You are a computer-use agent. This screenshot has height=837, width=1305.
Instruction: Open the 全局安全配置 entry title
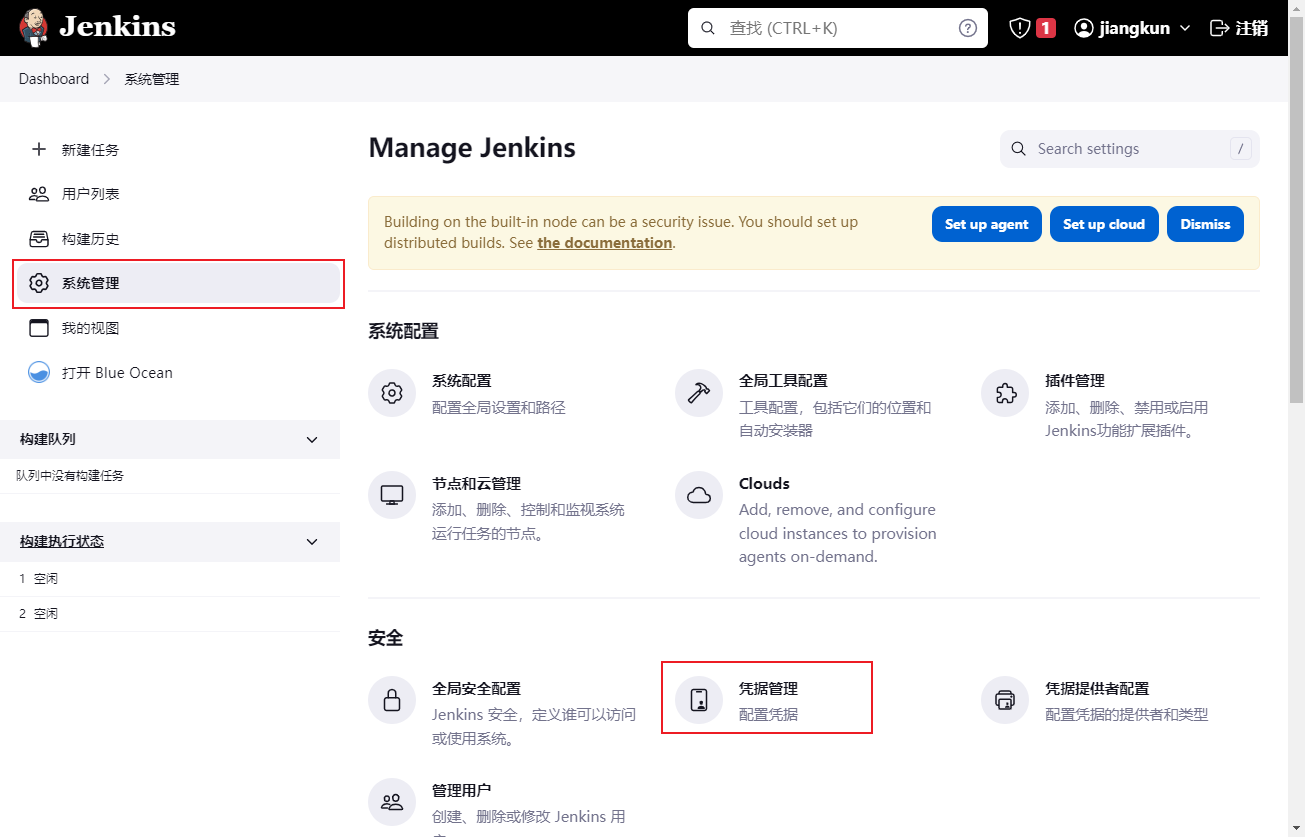point(476,688)
